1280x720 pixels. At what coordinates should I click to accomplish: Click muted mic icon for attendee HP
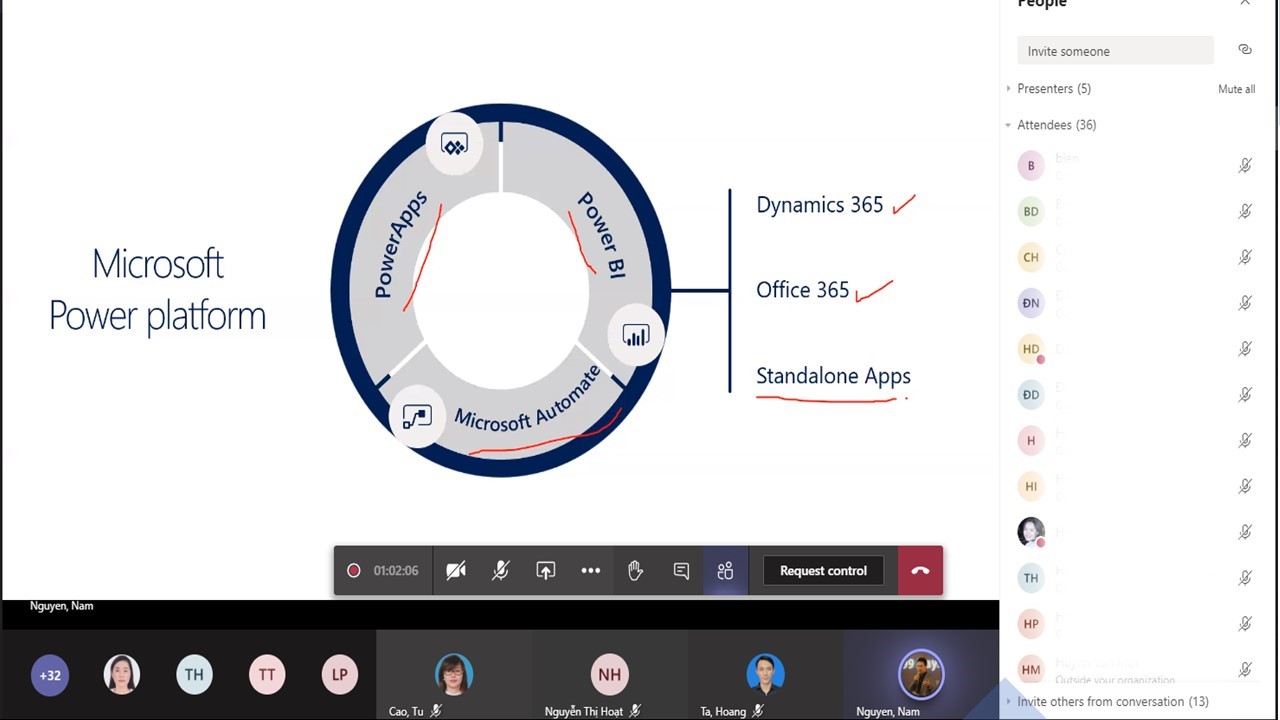point(1245,624)
